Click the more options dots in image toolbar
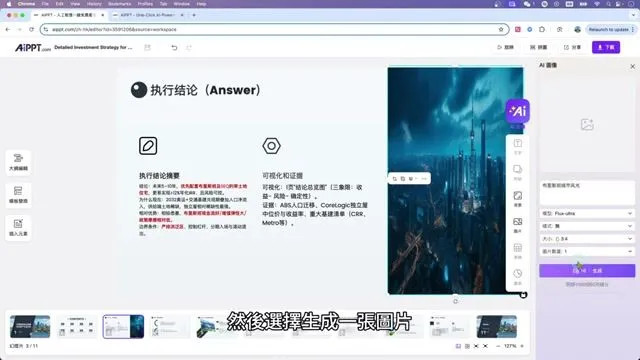 click(424, 178)
